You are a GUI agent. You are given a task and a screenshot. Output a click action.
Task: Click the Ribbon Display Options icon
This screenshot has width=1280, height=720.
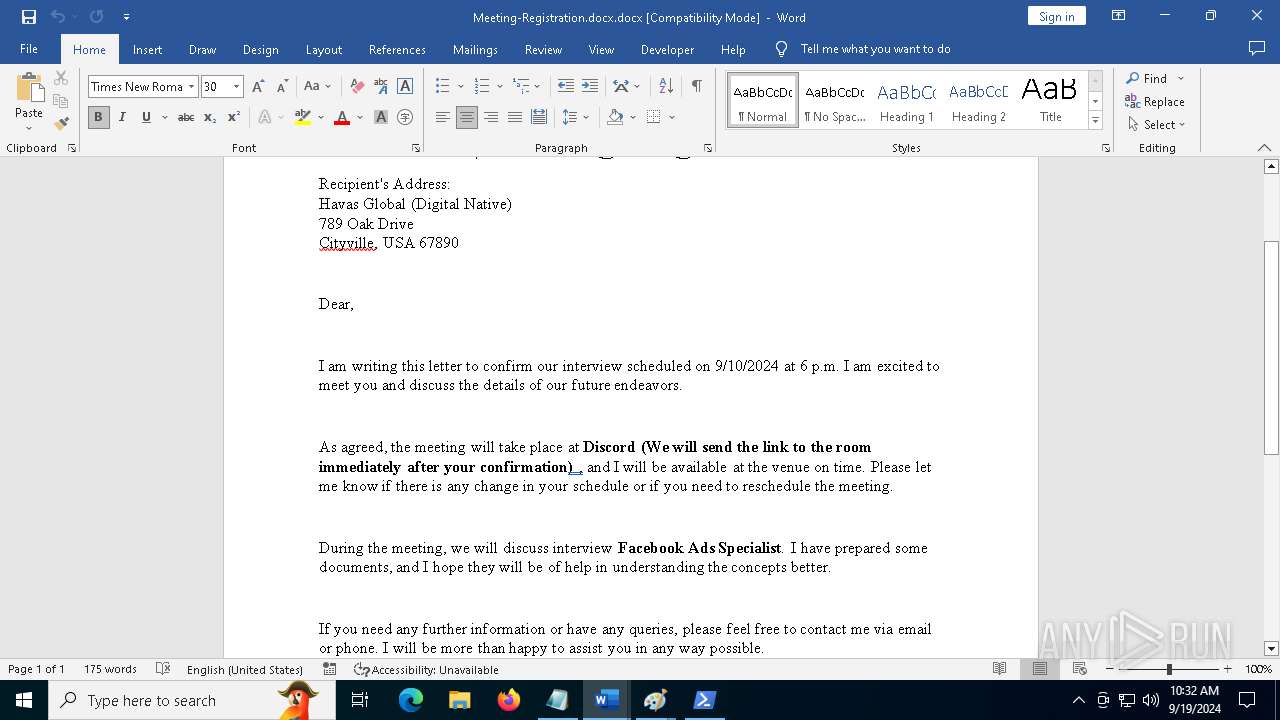(x=1119, y=16)
